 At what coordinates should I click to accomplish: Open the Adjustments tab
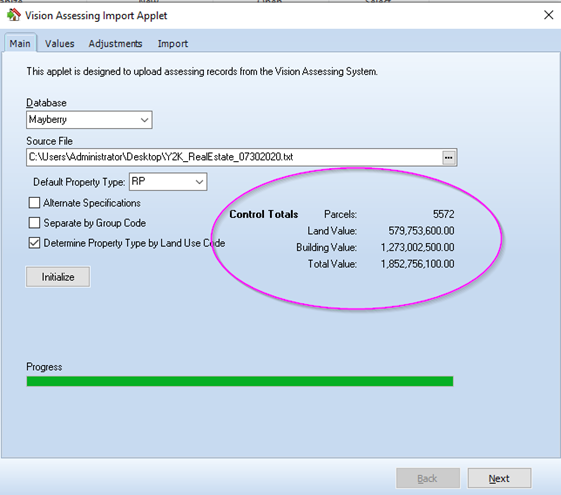(115, 44)
